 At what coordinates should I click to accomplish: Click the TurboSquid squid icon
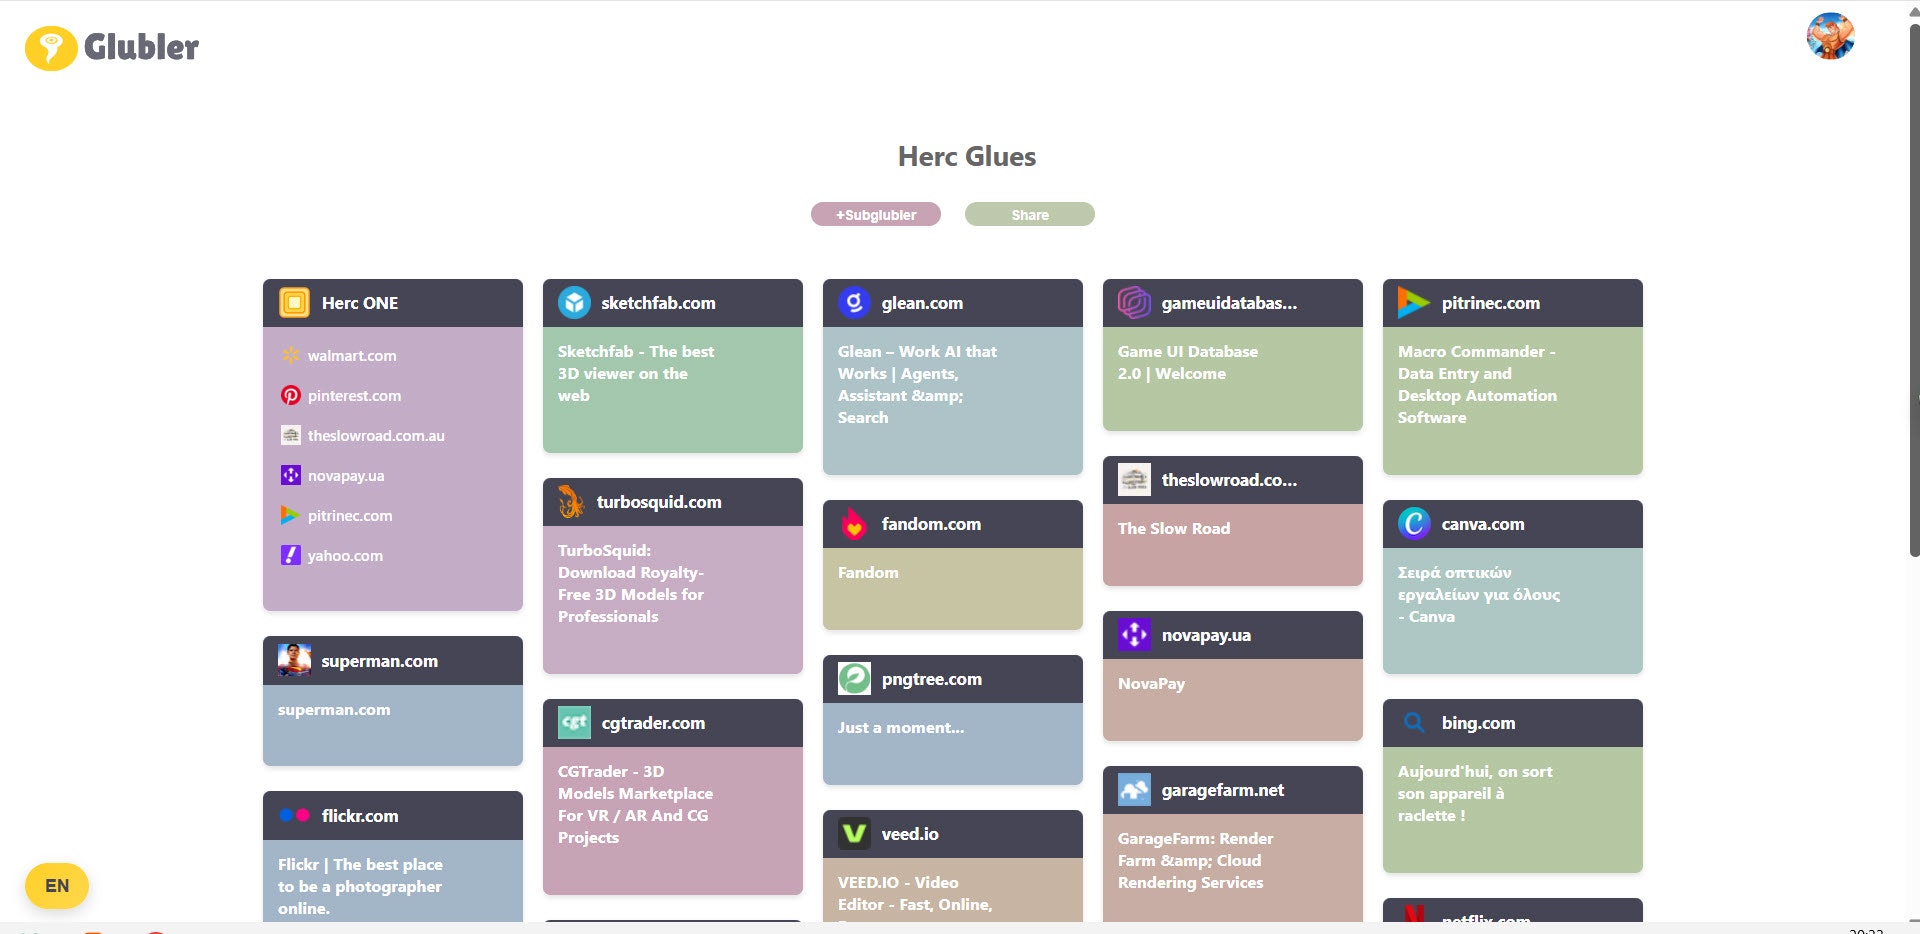[570, 501]
